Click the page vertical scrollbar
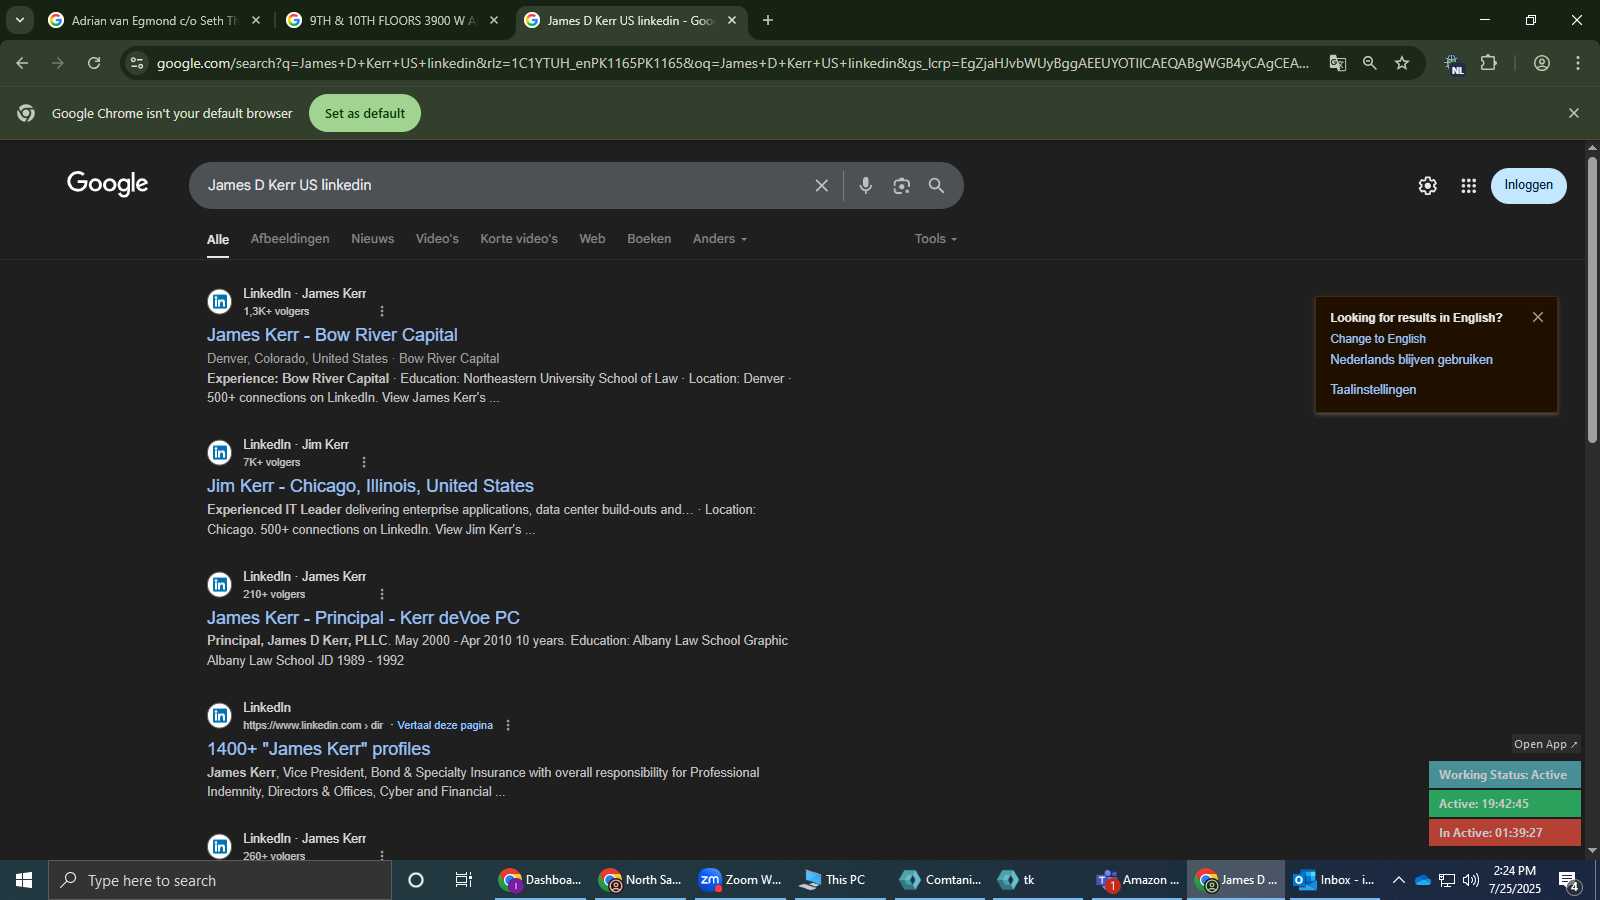The height and width of the screenshot is (900, 1600). point(1592,300)
